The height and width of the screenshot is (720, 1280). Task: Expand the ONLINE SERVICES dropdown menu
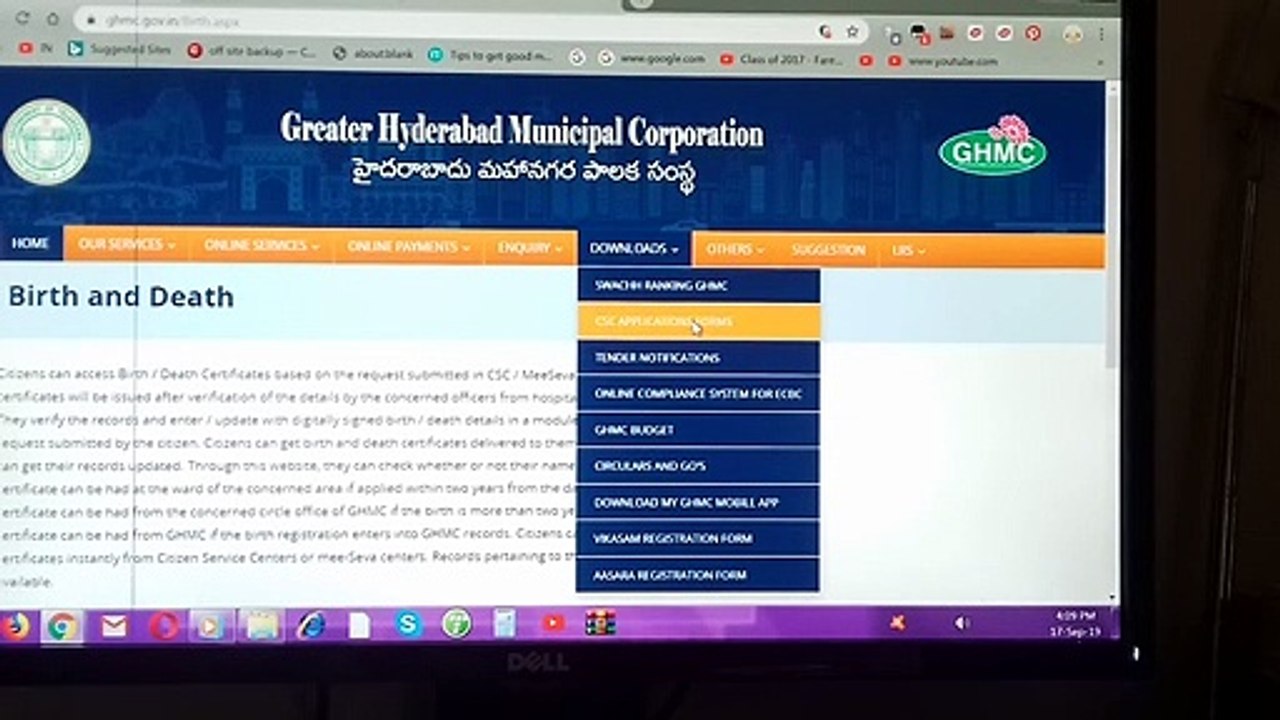[261, 245]
